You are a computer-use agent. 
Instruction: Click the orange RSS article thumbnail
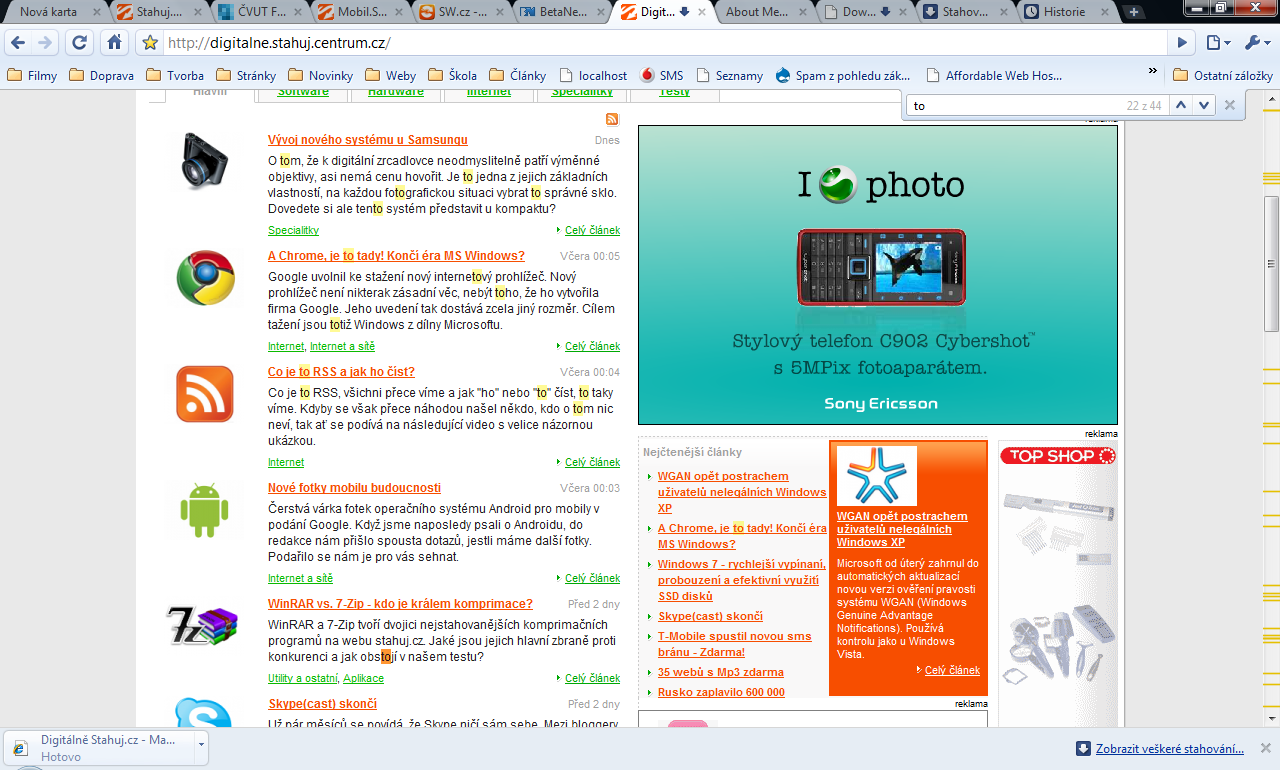pos(205,393)
